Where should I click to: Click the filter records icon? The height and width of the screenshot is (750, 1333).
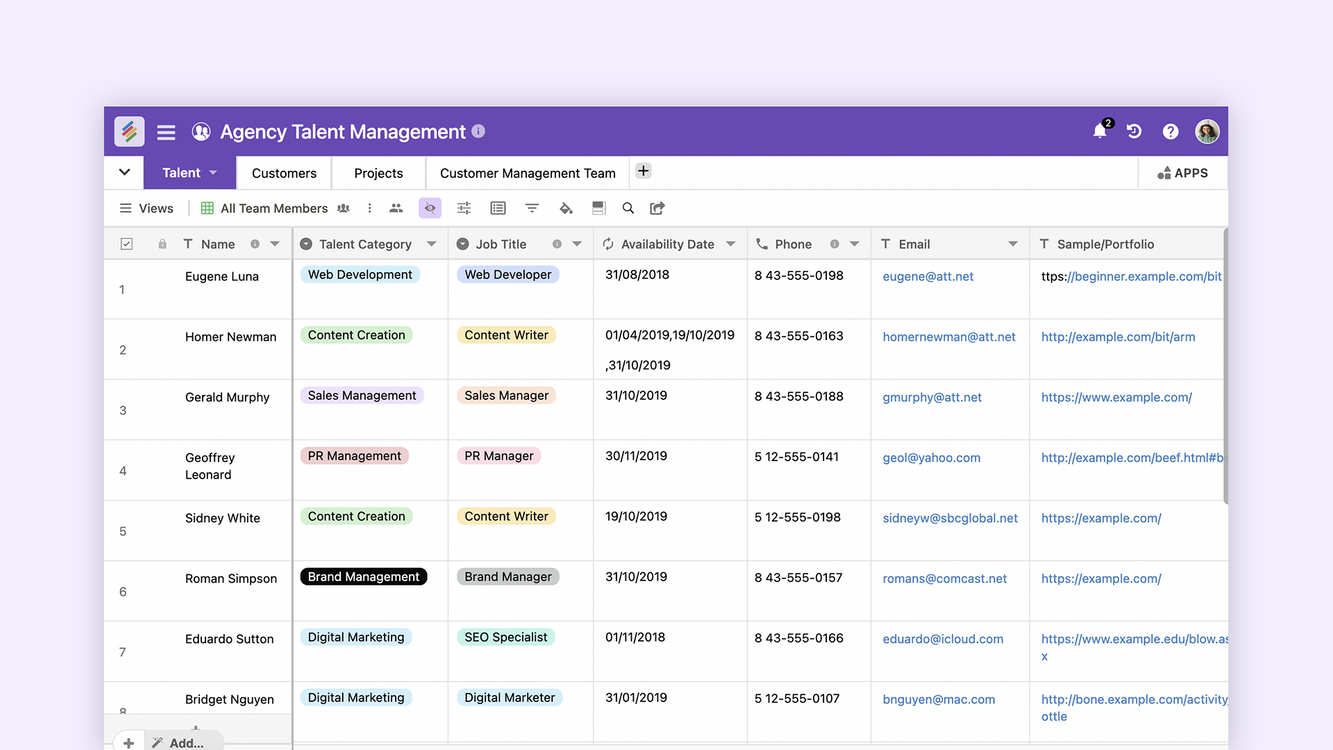pos(532,208)
